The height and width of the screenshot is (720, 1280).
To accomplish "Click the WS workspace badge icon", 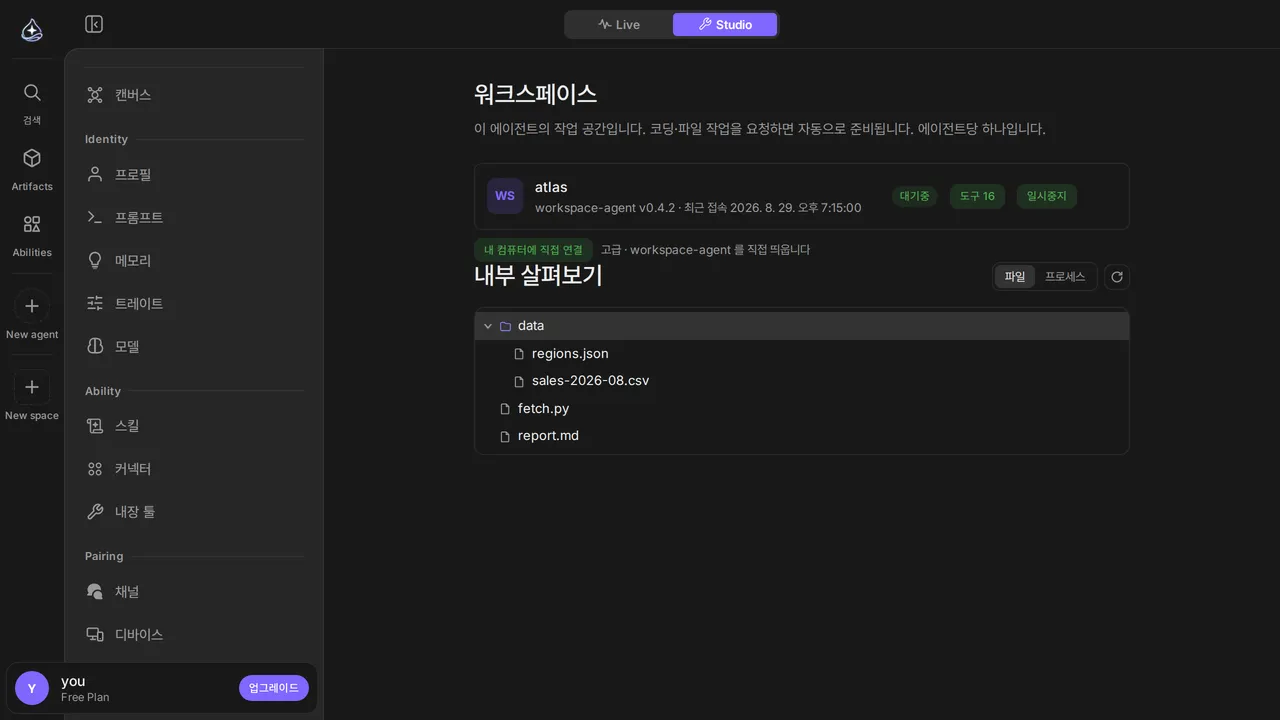I will pos(505,196).
